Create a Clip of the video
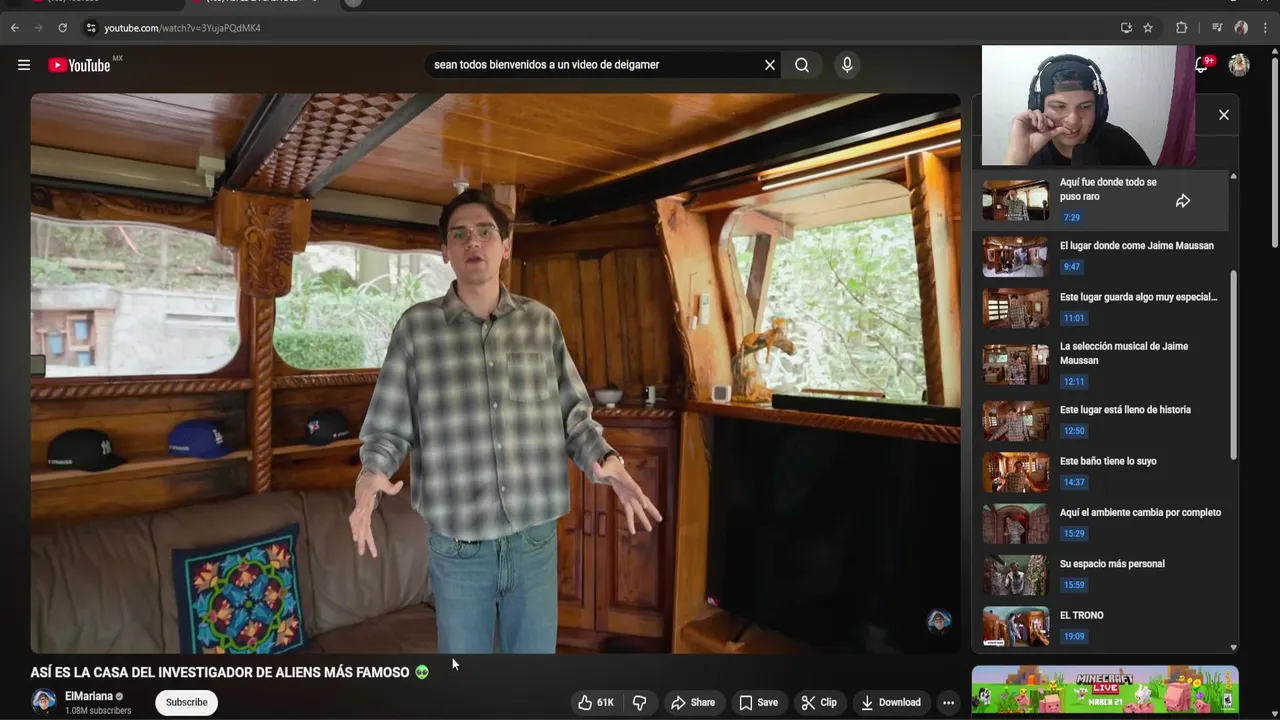Screen dimensions: 1280x720 pos(819,702)
